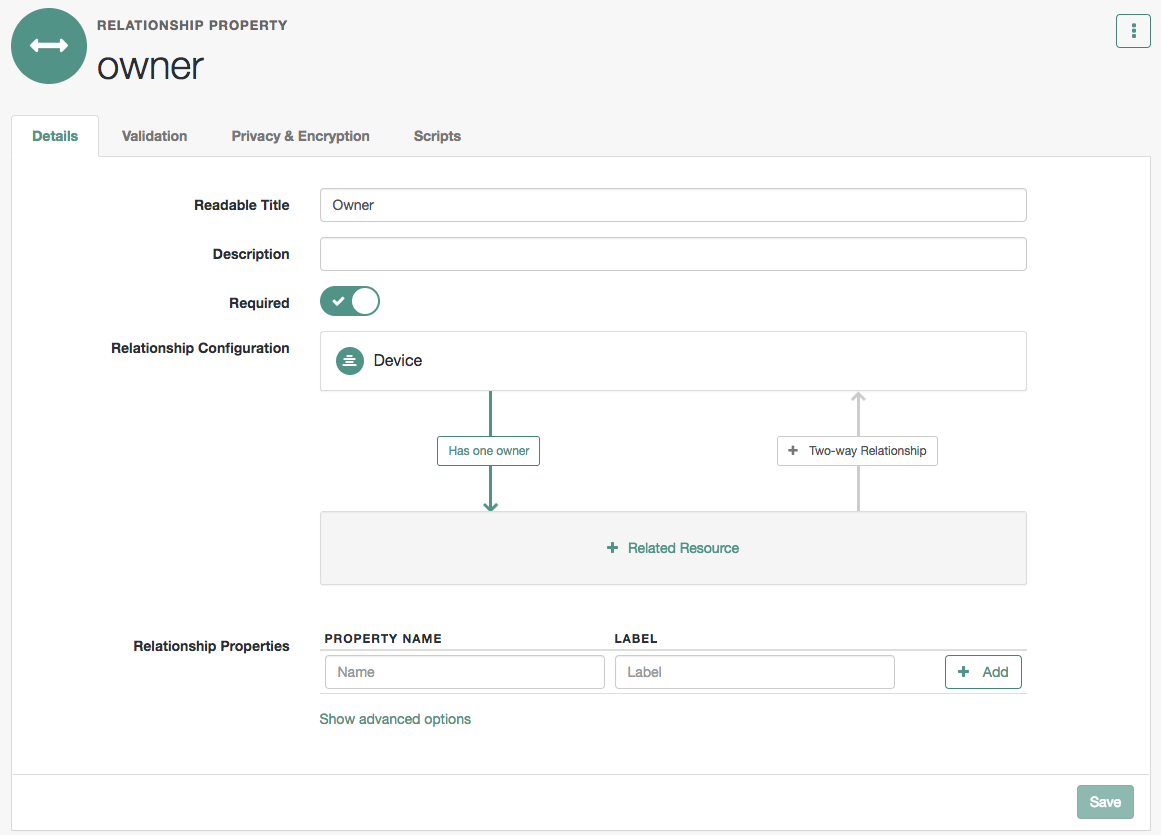Click the plus icon on Add button

pos(964,672)
